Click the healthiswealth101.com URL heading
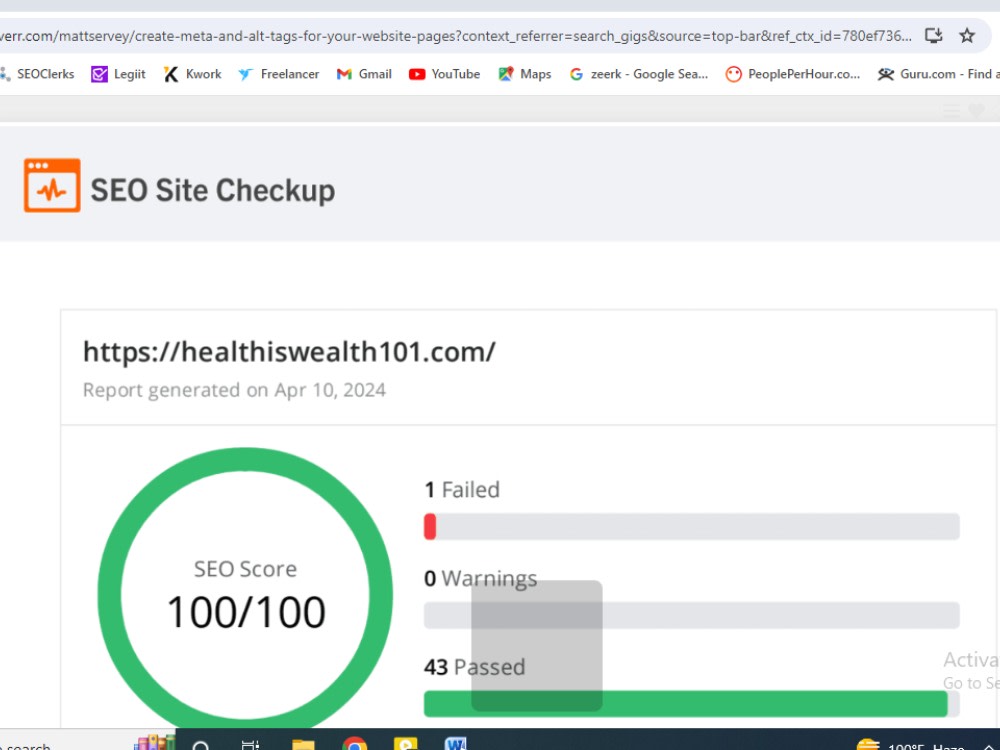1000x750 pixels. 289,352
